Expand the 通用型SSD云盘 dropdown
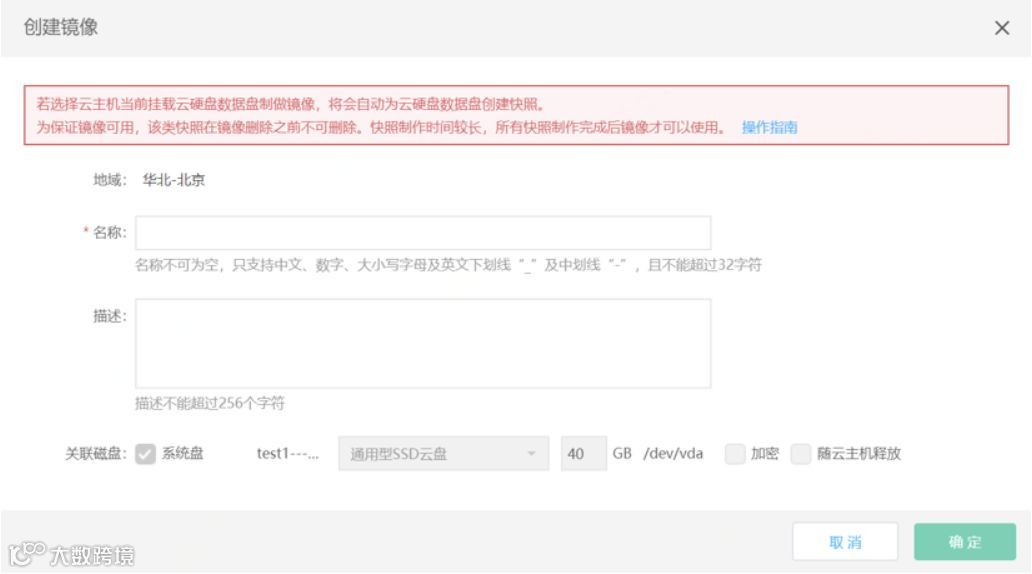 tap(444, 454)
